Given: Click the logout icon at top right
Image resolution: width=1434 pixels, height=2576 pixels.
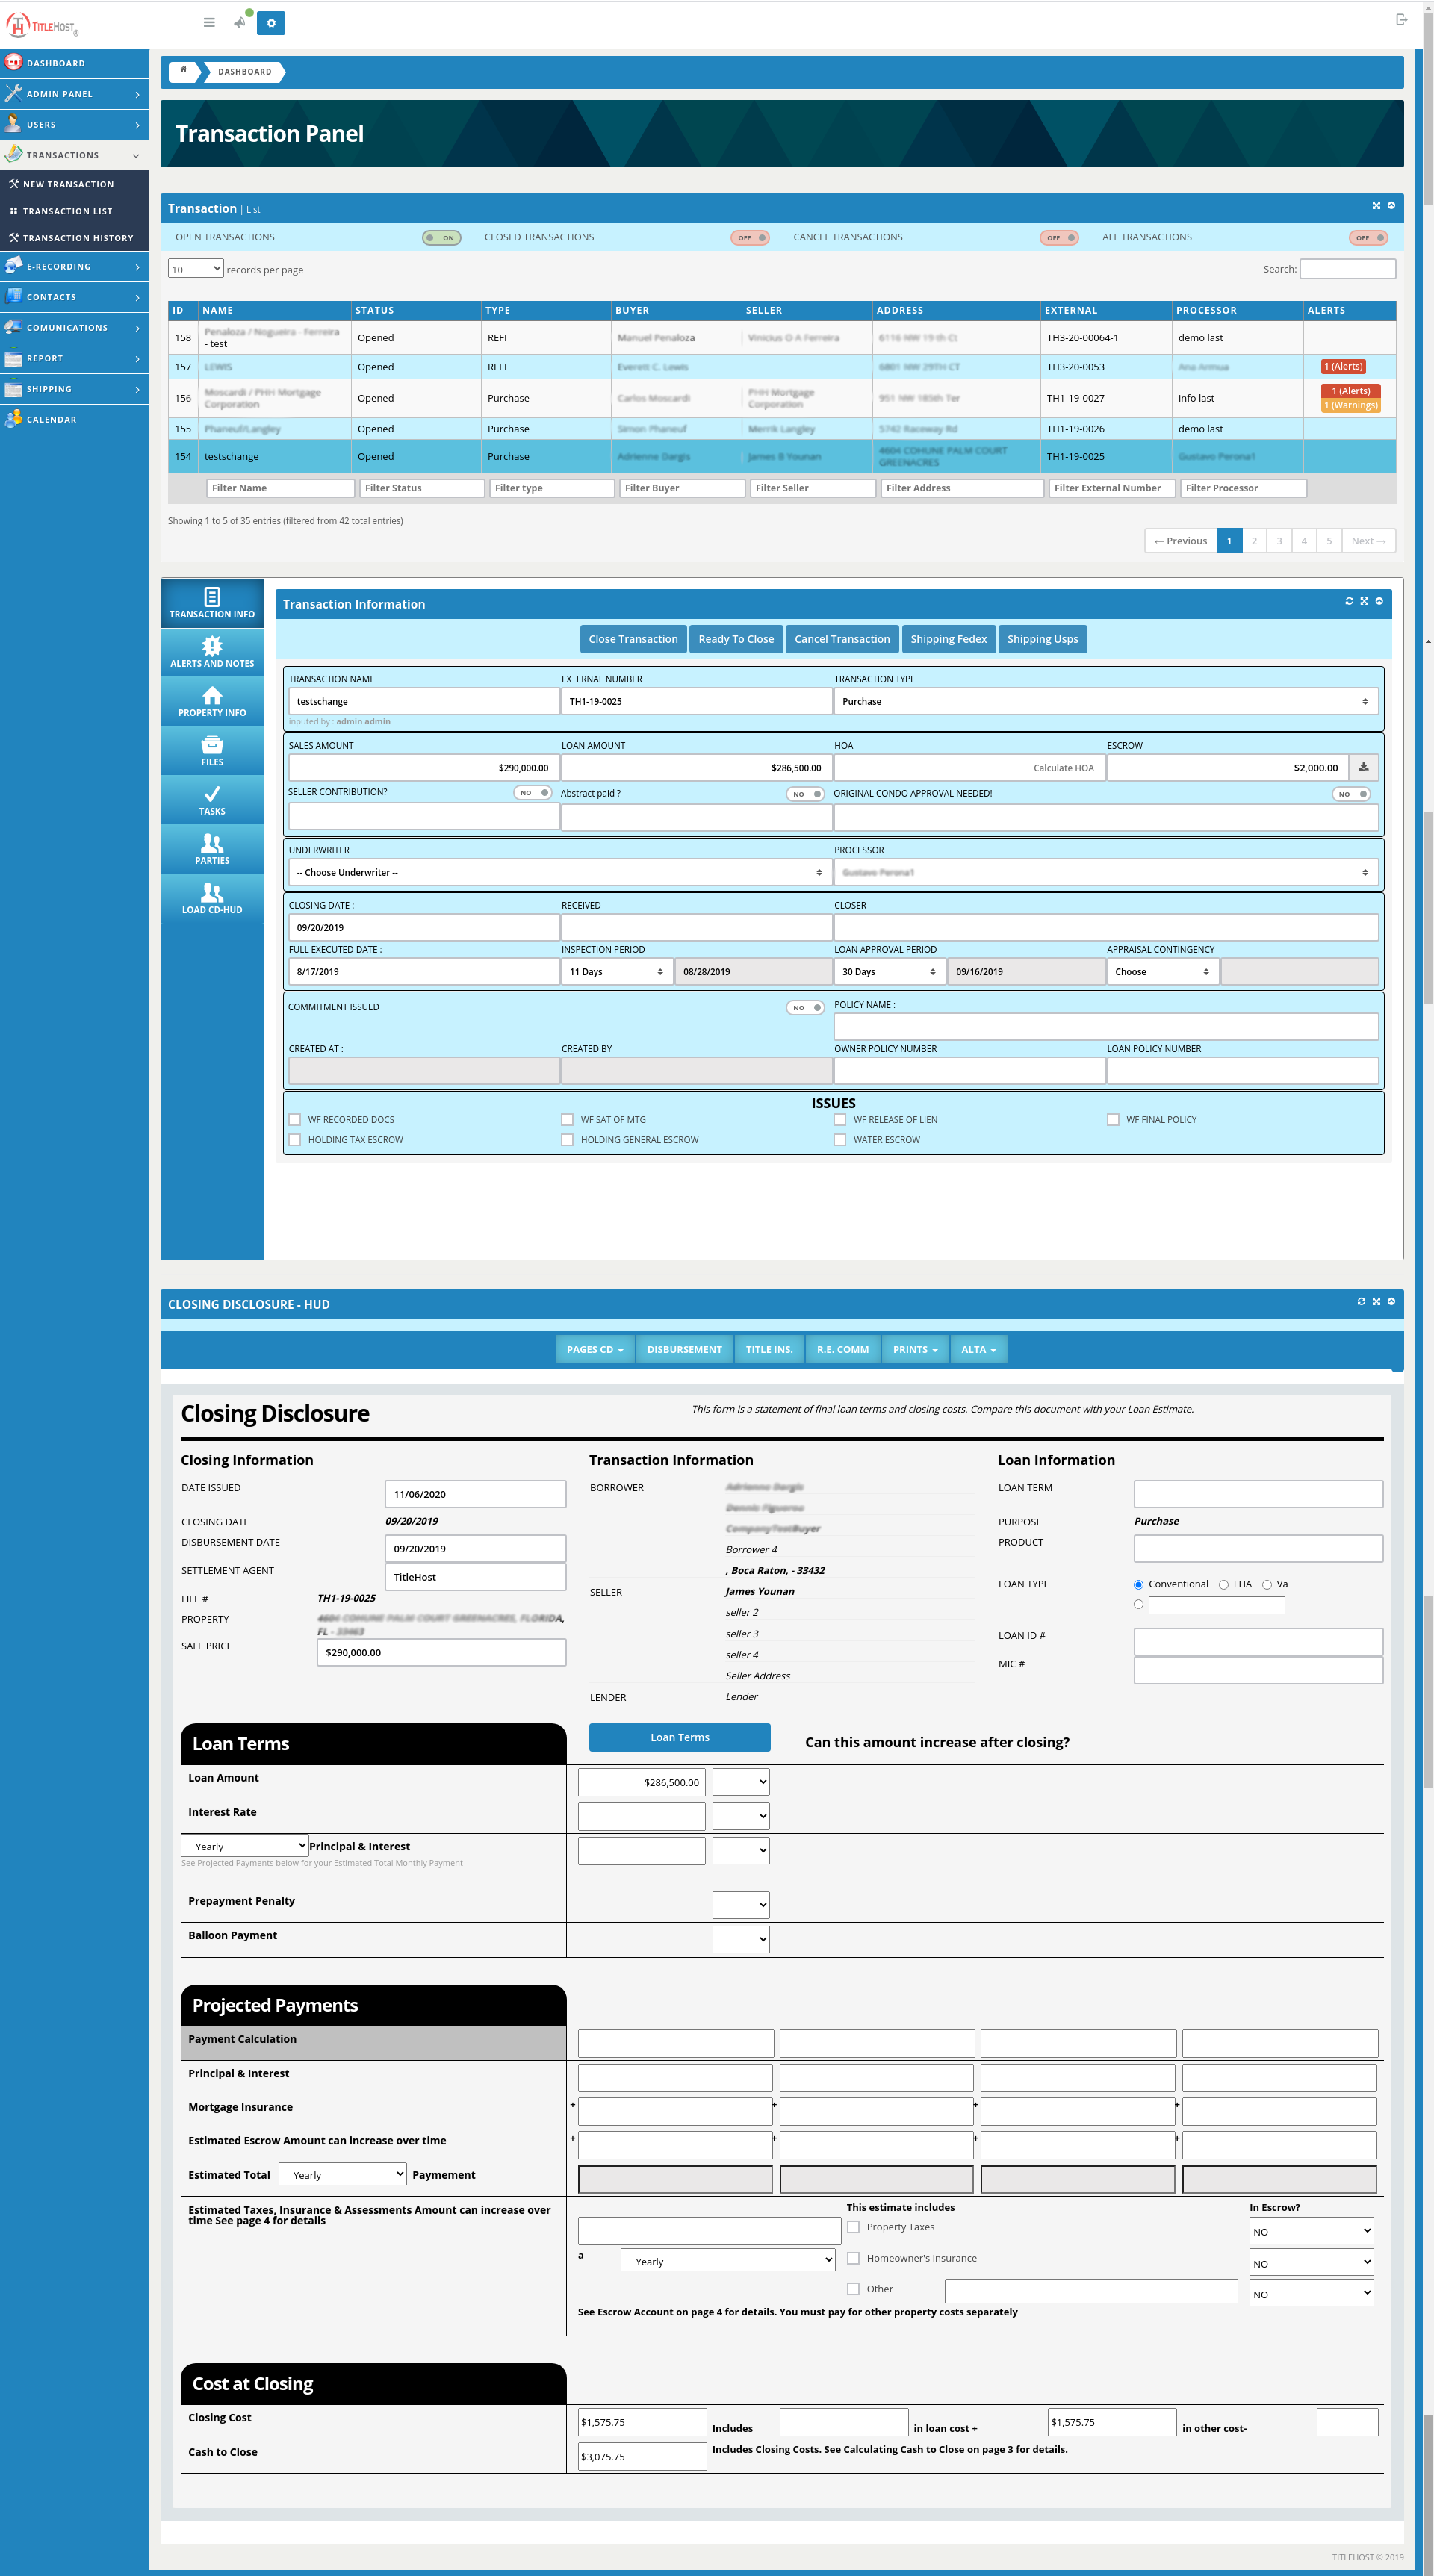Looking at the screenshot, I should 1401,20.
